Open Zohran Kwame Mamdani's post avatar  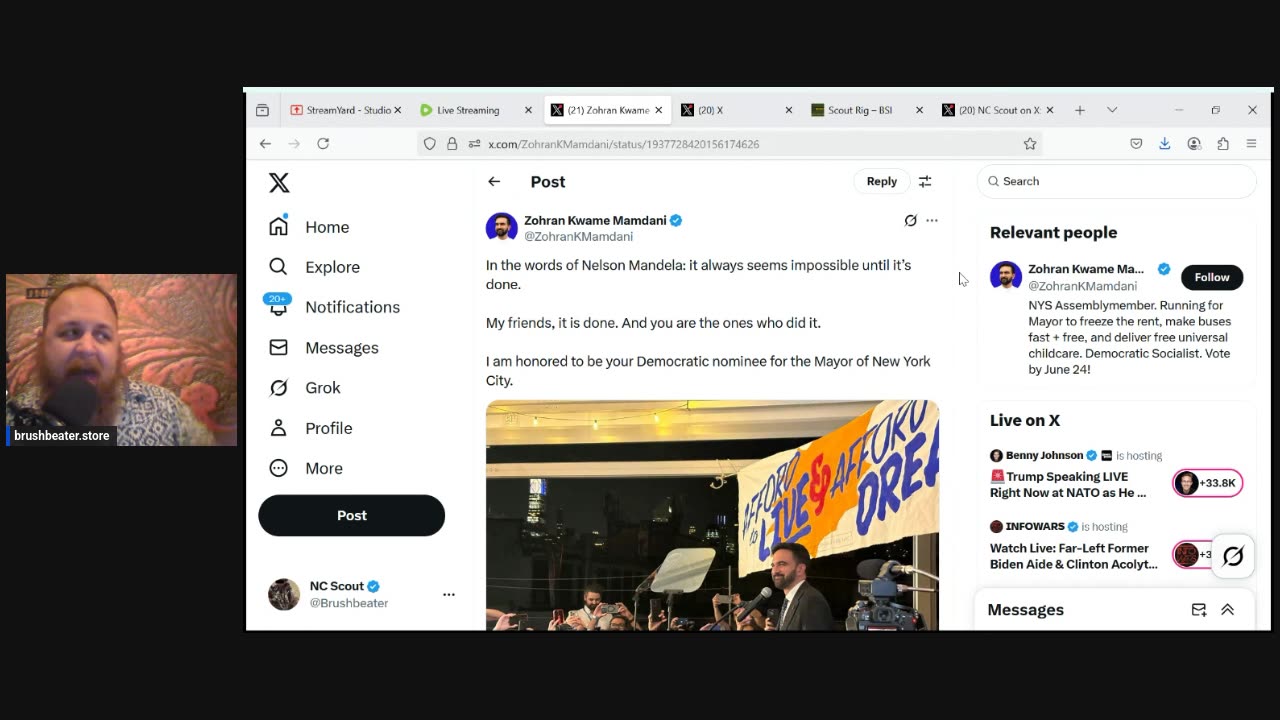tap(502, 227)
